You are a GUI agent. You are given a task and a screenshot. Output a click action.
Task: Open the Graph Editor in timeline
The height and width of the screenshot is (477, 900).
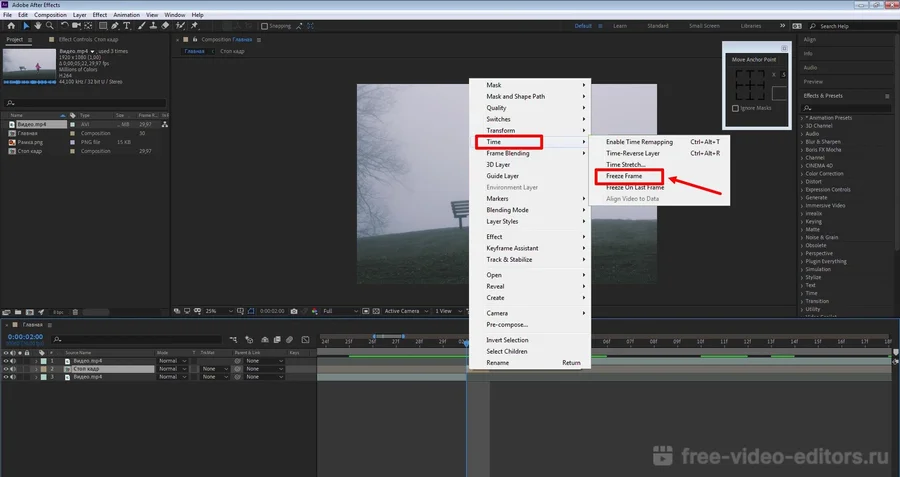click(305, 340)
